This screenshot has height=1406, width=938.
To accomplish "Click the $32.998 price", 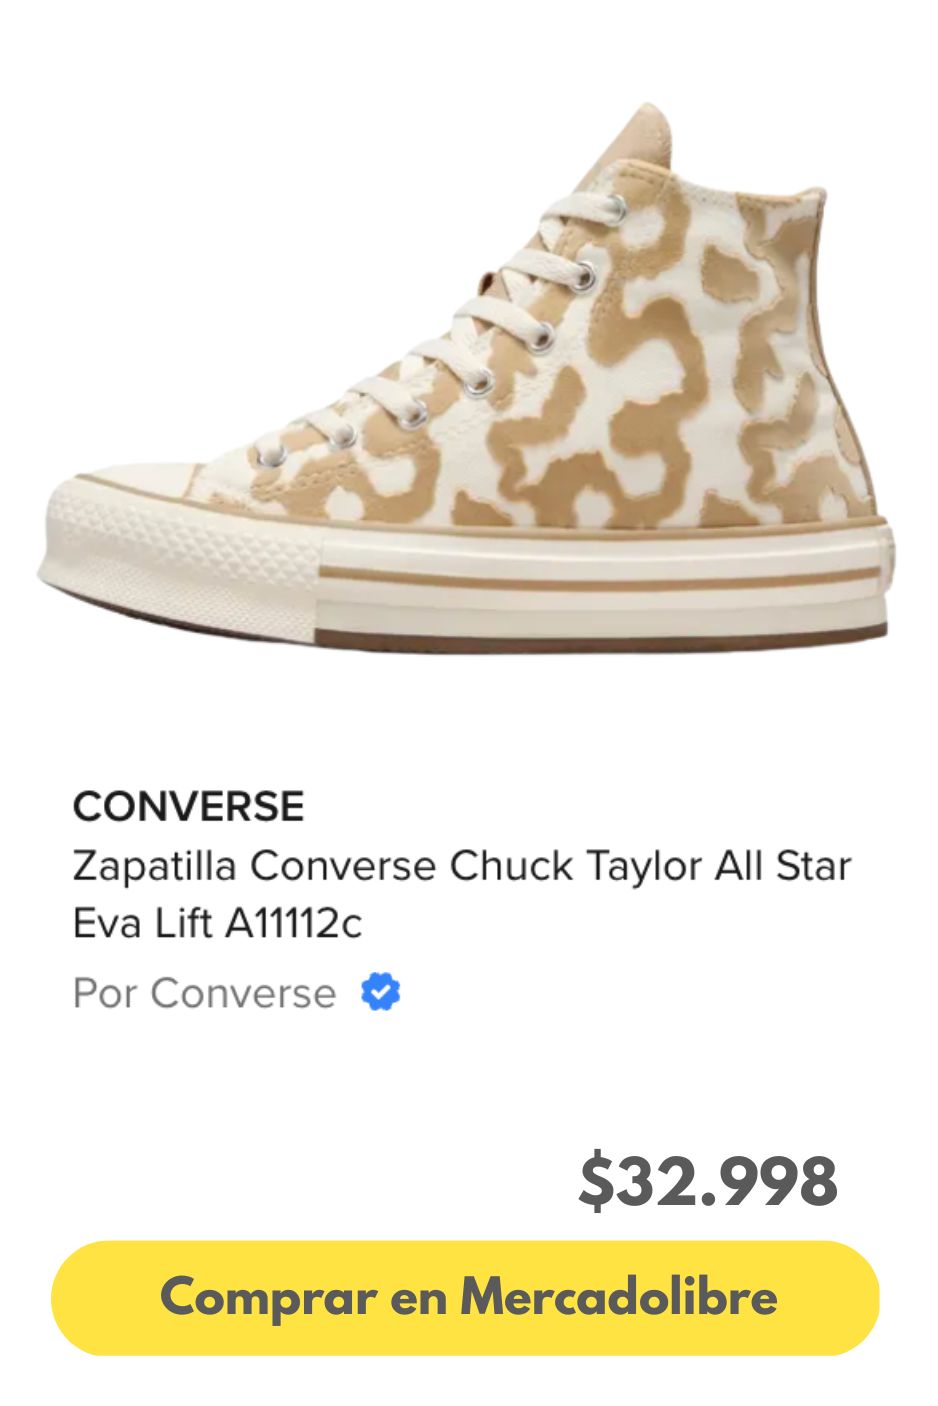I will coord(708,1181).
